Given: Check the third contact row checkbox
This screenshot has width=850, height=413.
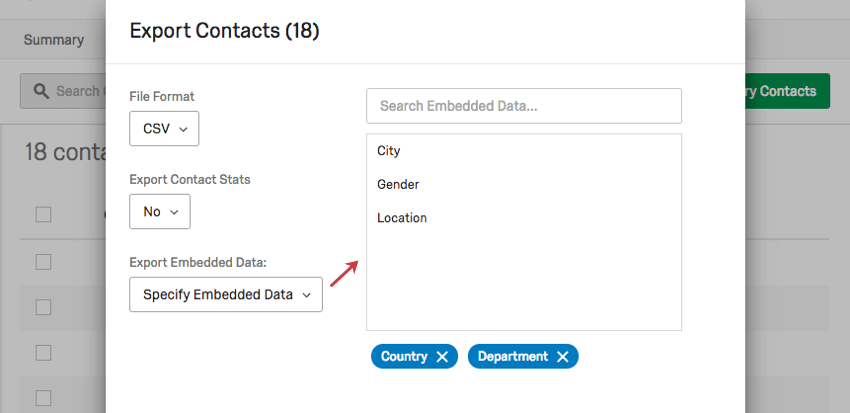Looking at the screenshot, I should pos(43,353).
